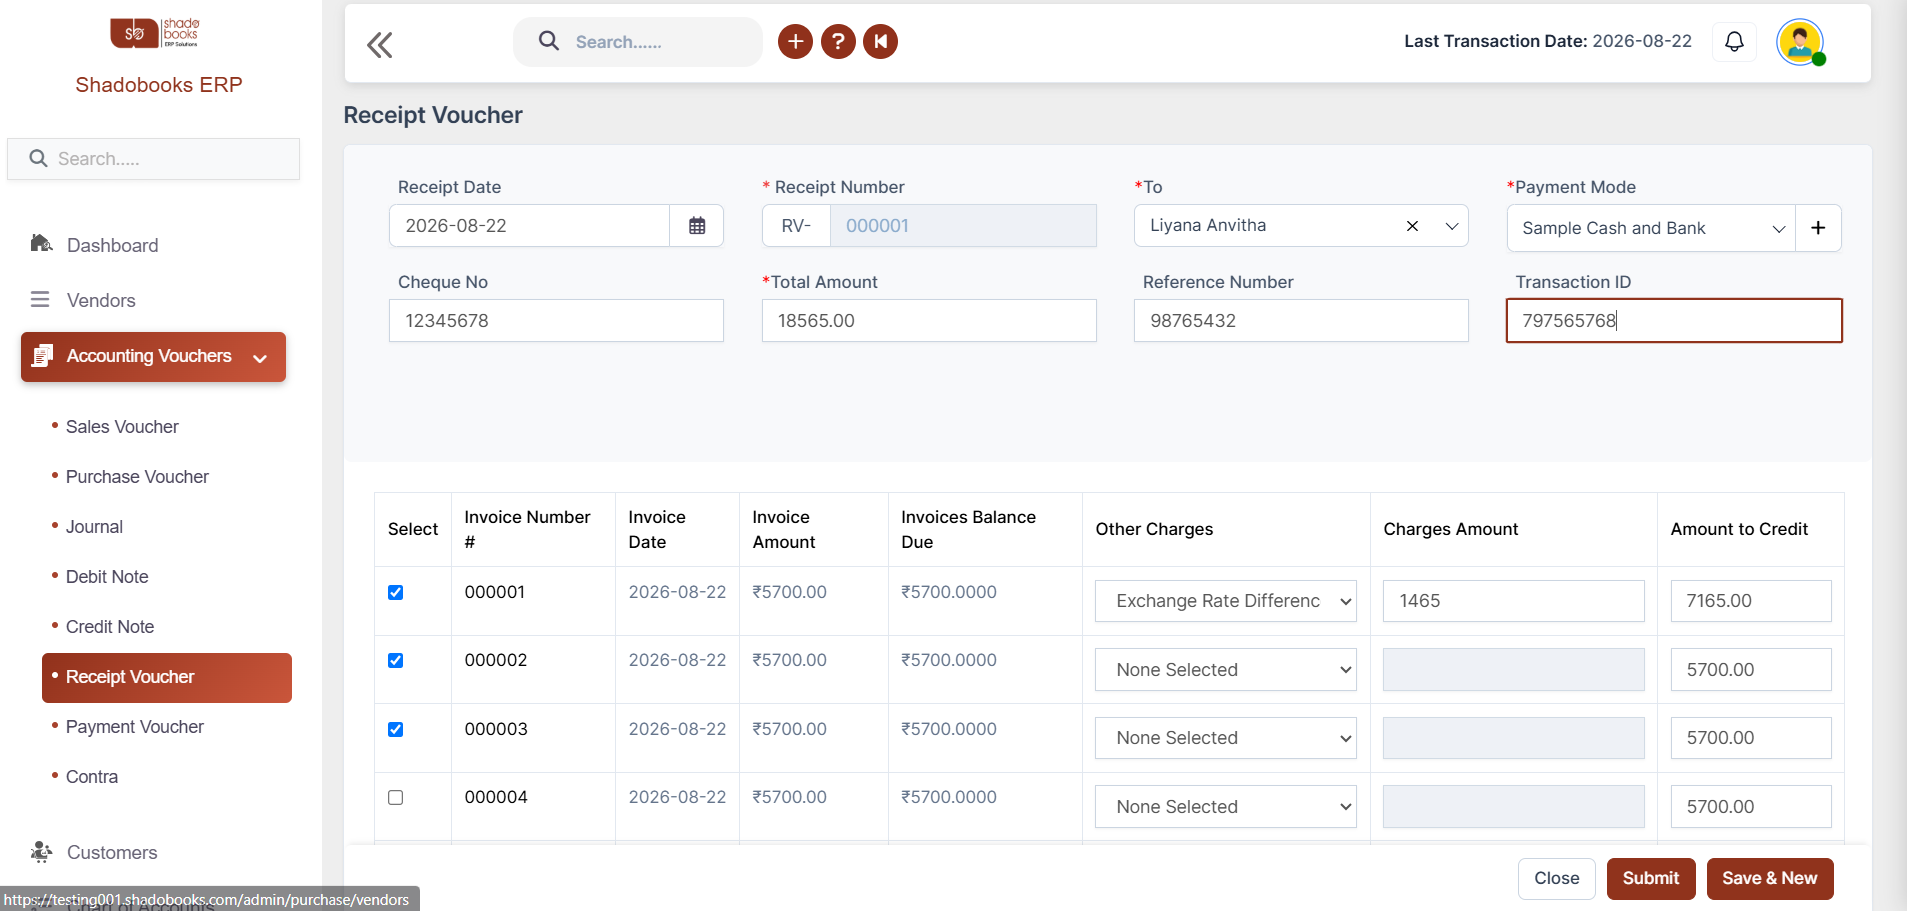Viewport: 1907px width, 911px height.
Task: Open Payment Mode dropdown
Action: click(1651, 228)
